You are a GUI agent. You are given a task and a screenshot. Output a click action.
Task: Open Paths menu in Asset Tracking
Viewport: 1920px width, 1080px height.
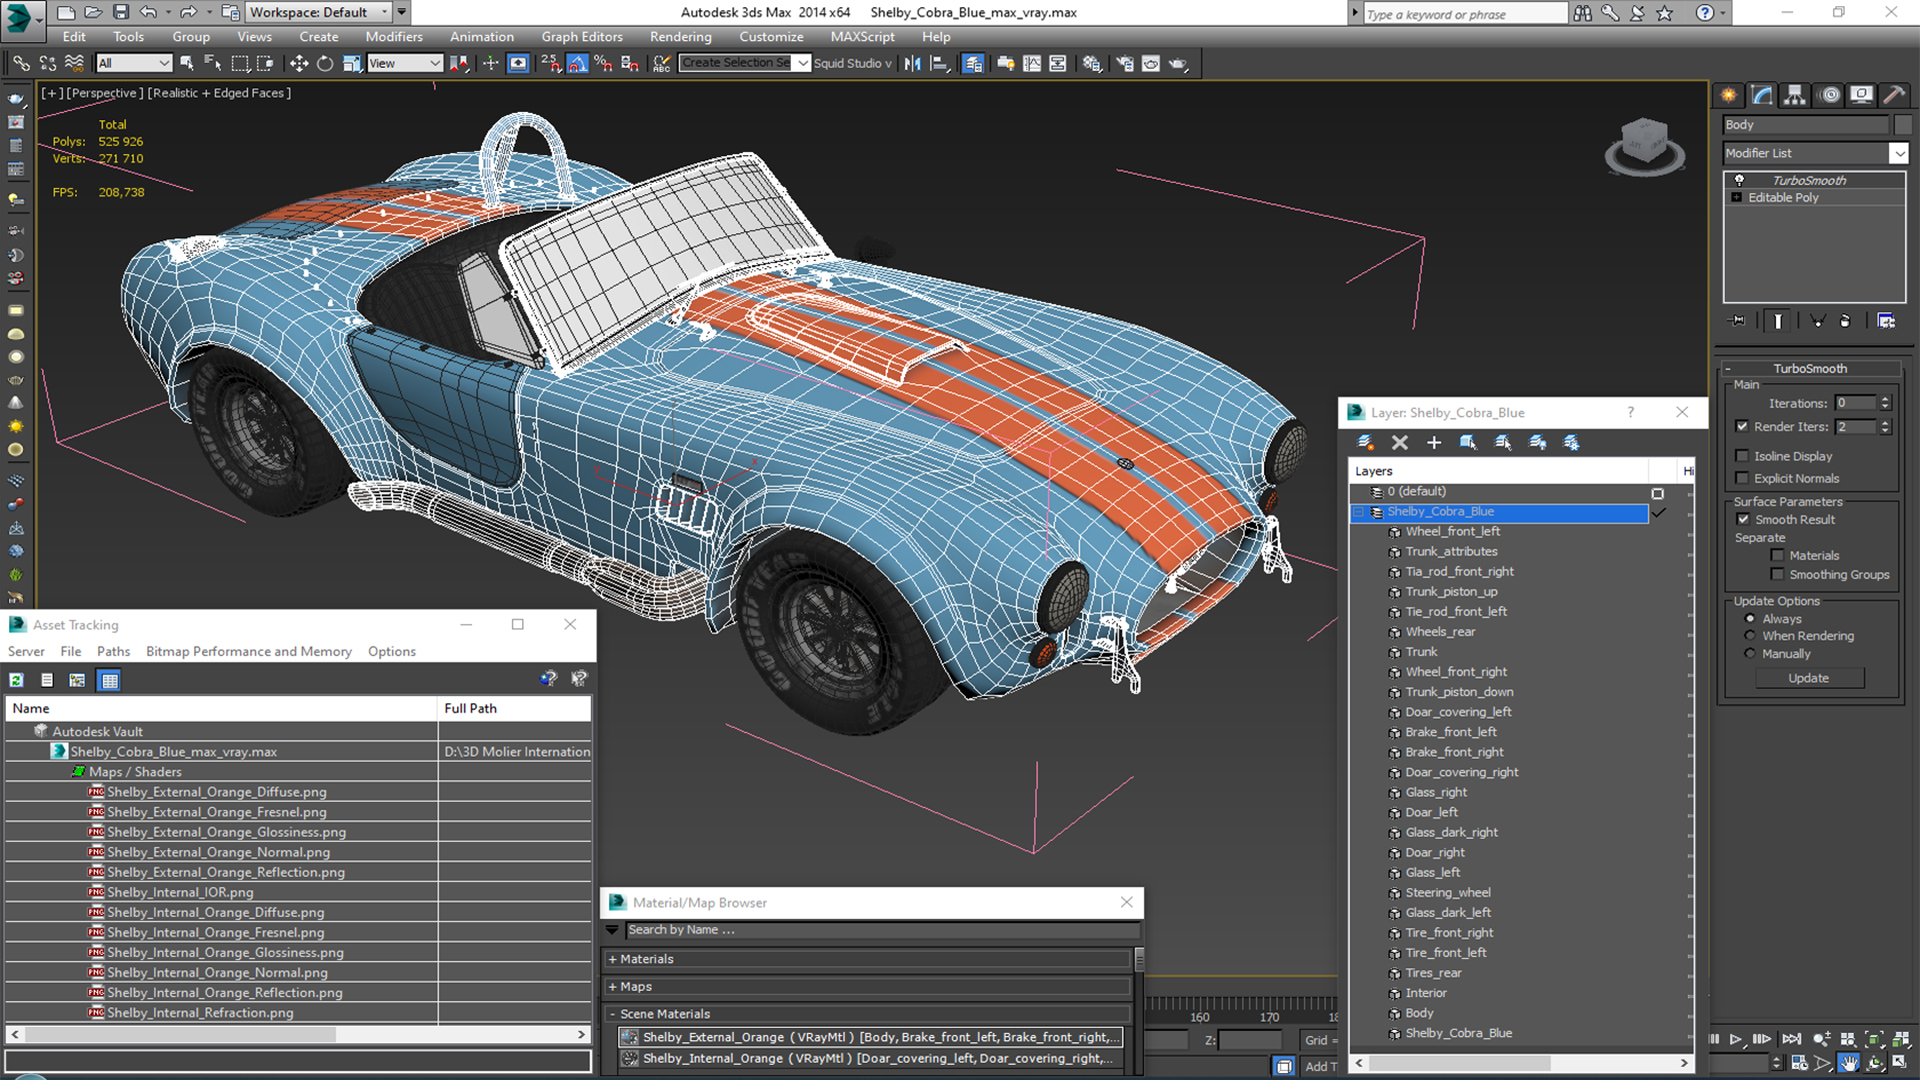click(x=113, y=651)
